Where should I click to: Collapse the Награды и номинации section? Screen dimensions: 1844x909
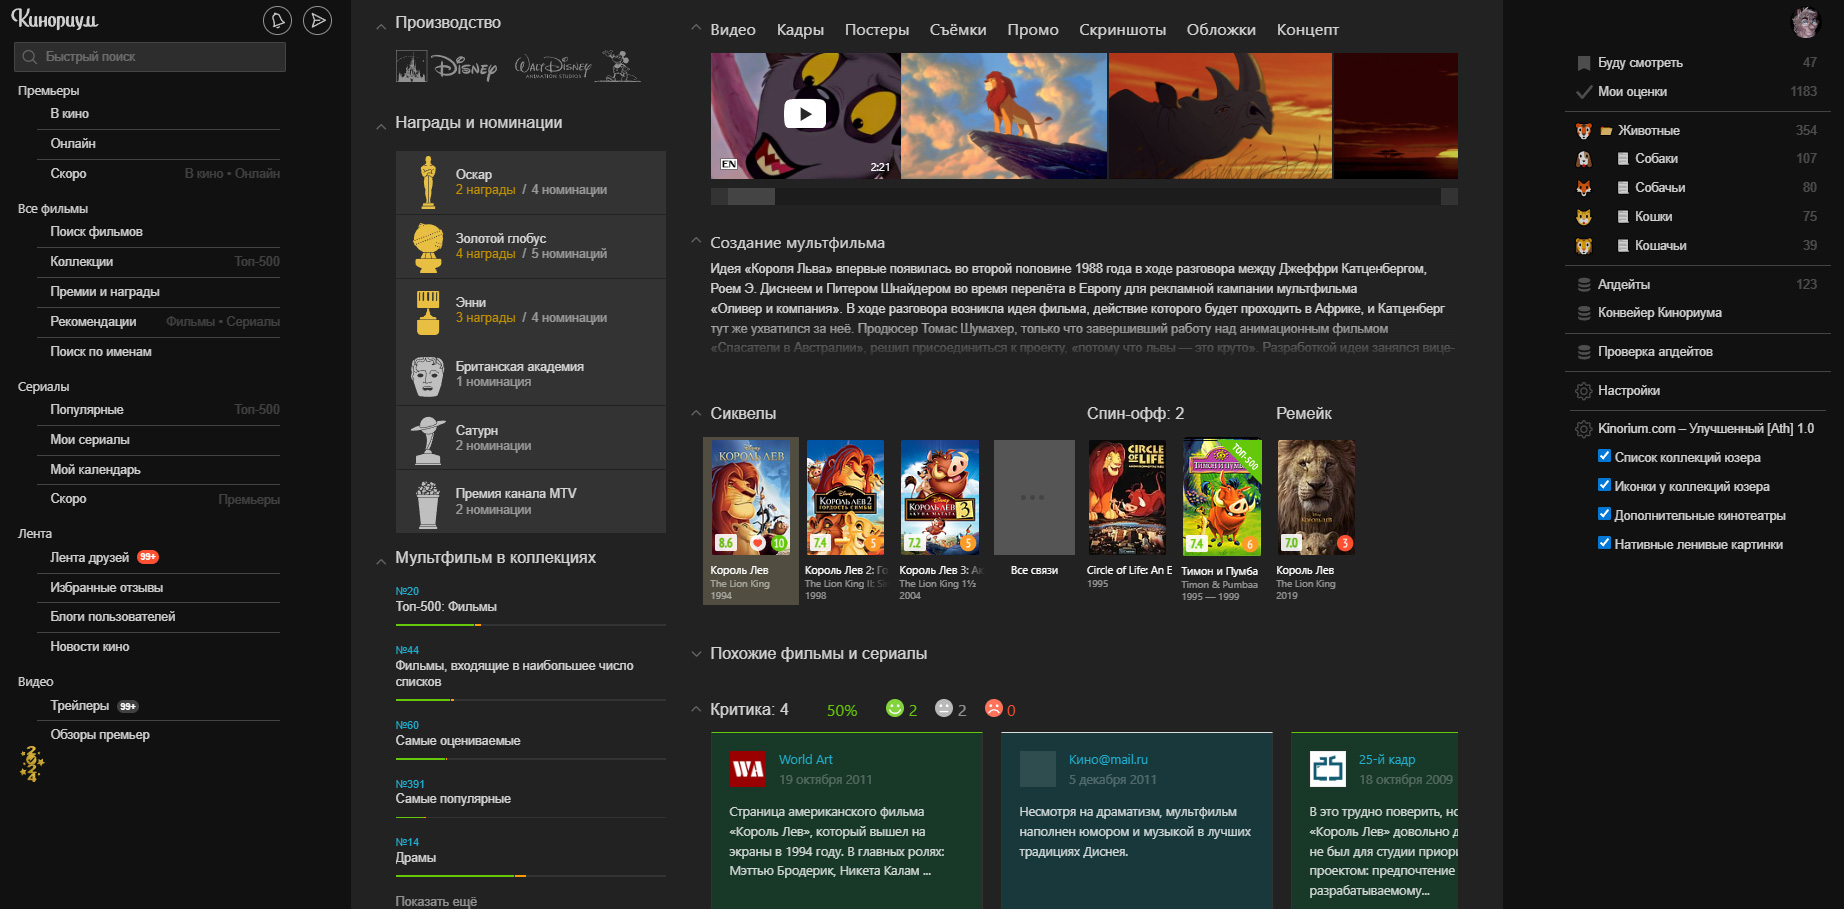(381, 126)
